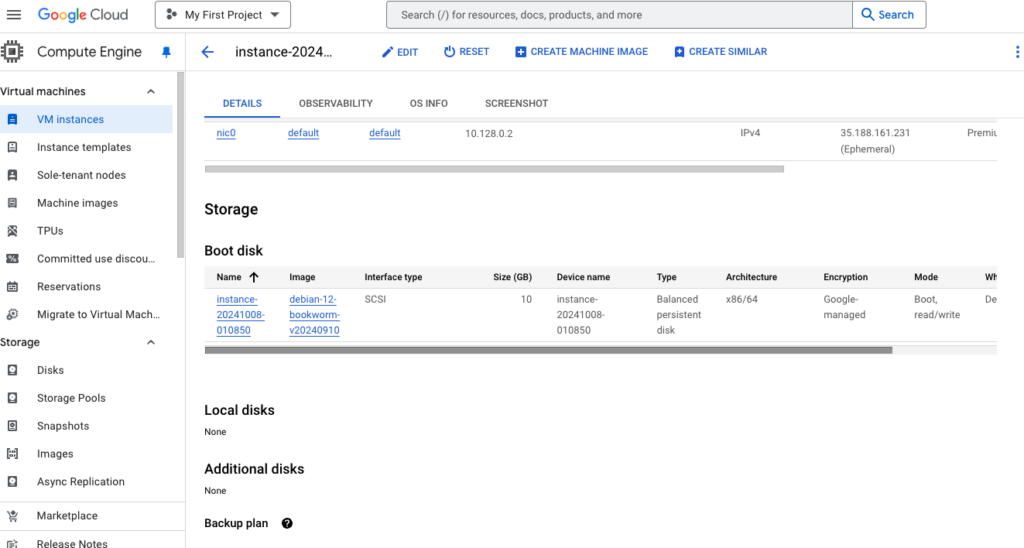Screen dimensions: 1024x548
Task: Open the default subnetwork link
Action: coord(385,133)
